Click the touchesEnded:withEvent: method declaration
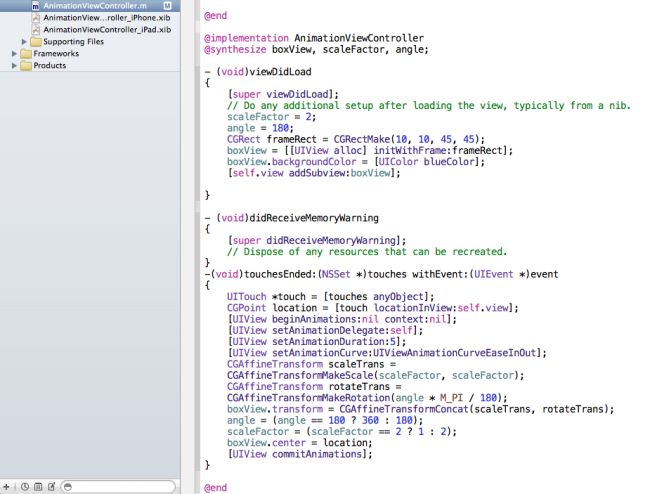The width and height of the screenshot is (650, 494). (x=381, y=274)
